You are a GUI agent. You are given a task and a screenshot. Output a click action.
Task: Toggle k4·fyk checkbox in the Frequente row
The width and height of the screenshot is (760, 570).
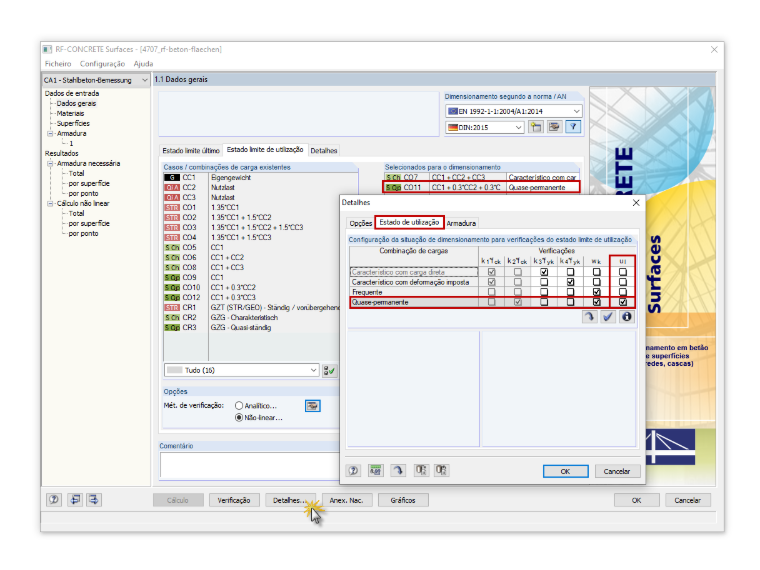tap(570, 292)
